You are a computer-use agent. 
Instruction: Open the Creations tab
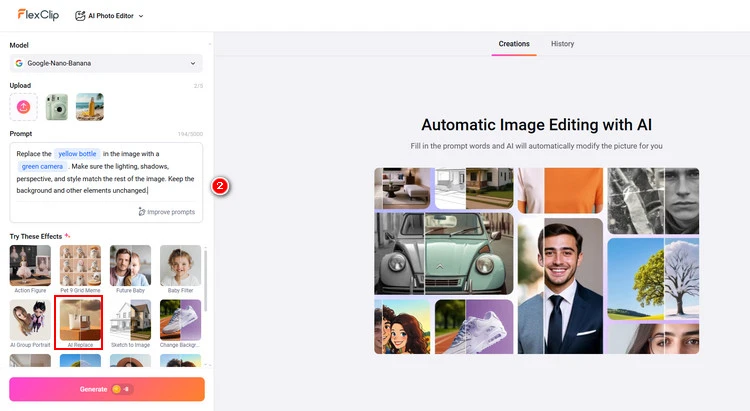coord(514,44)
